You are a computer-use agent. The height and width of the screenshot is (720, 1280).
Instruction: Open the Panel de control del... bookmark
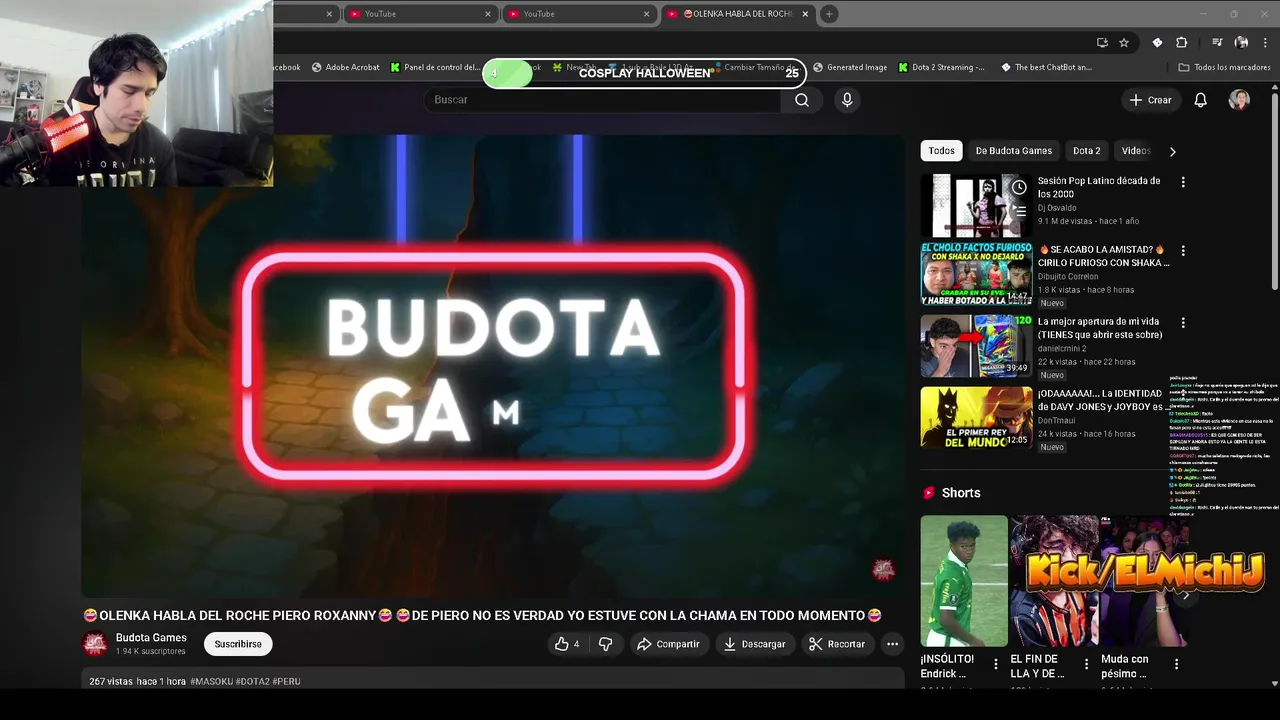435,68
